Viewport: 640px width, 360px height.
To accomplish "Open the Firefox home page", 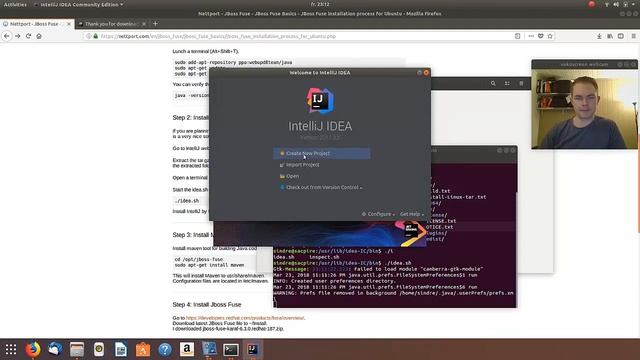I will point(39,36).
